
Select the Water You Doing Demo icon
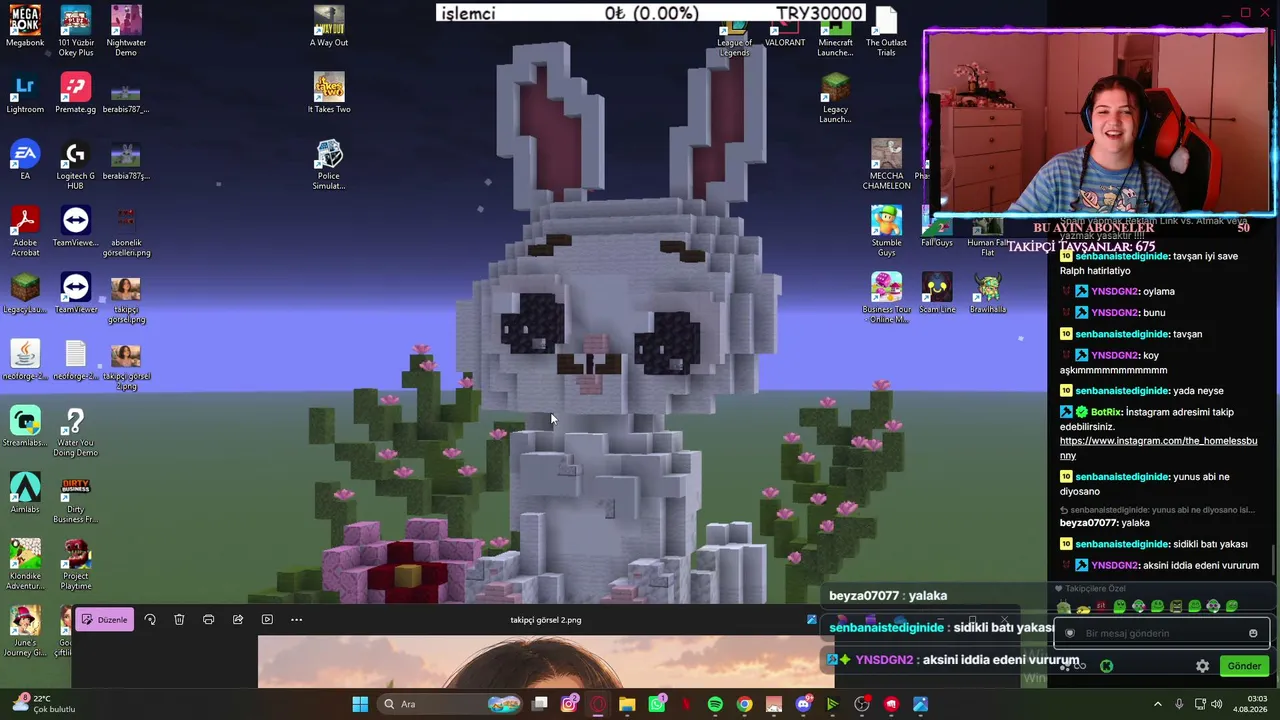click(x=75, y=432)
